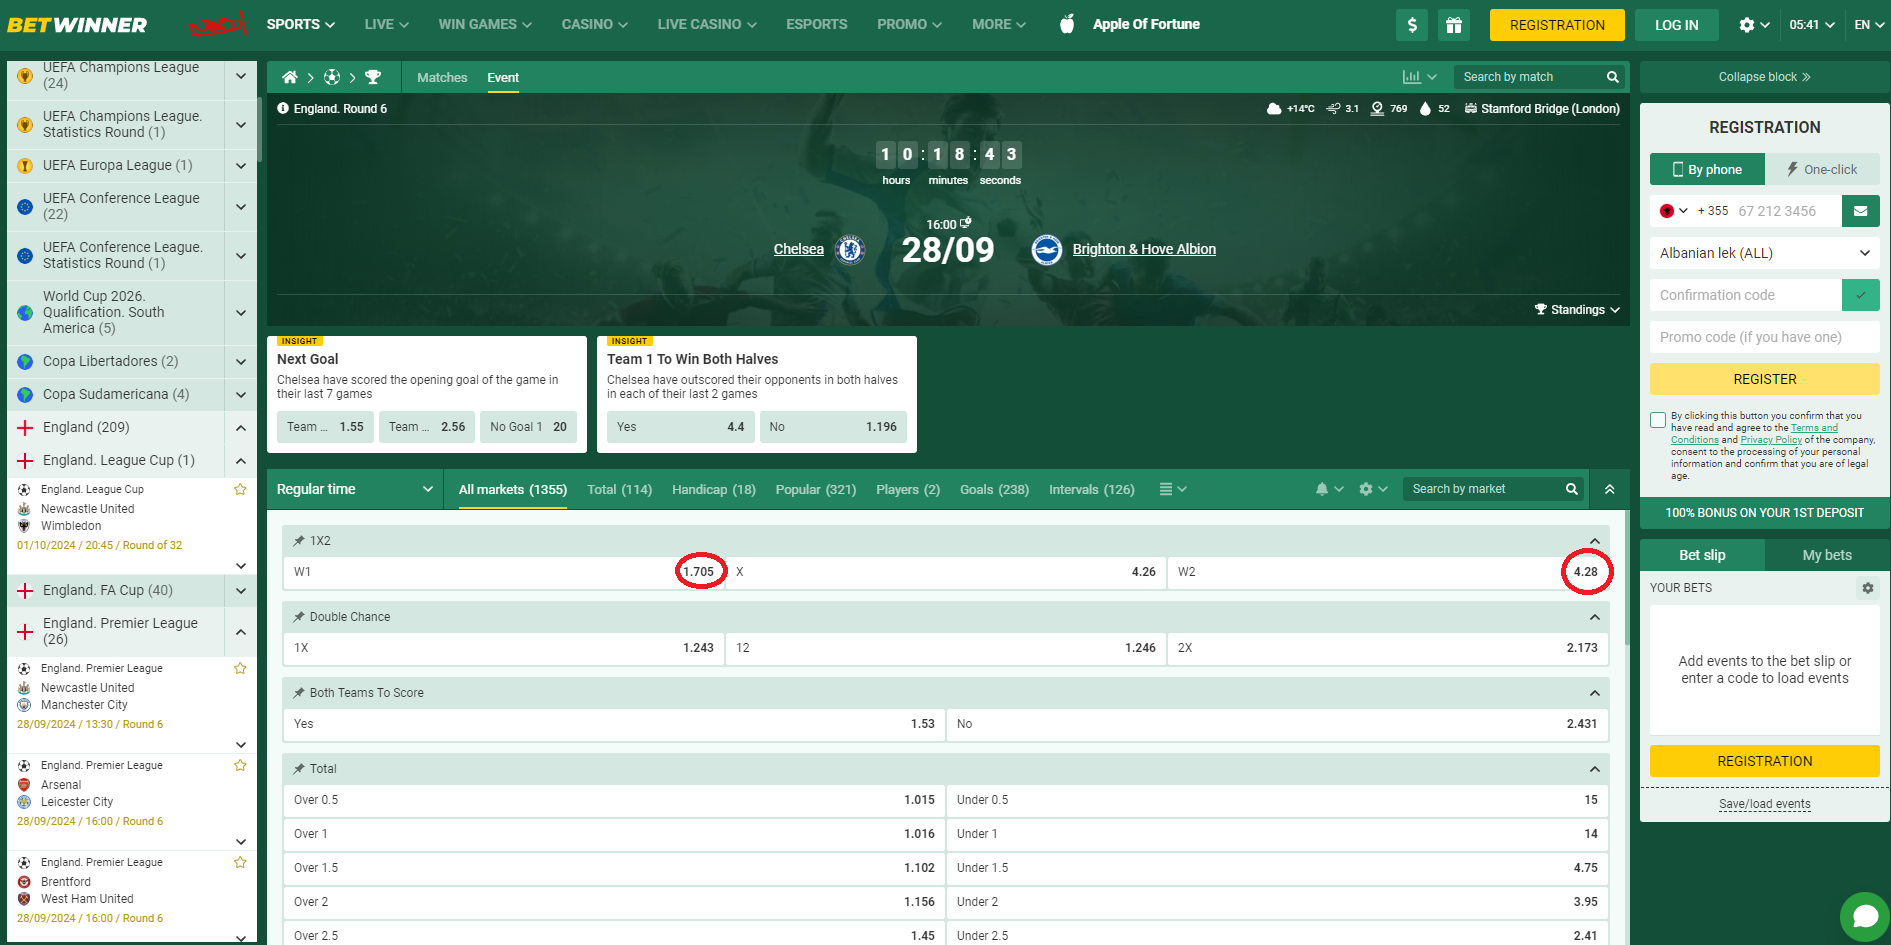The height and width of the screenshot is (945, 1891).
Task: Favorite the Arsenal vs Leicester City match
Action: point(240,766)
